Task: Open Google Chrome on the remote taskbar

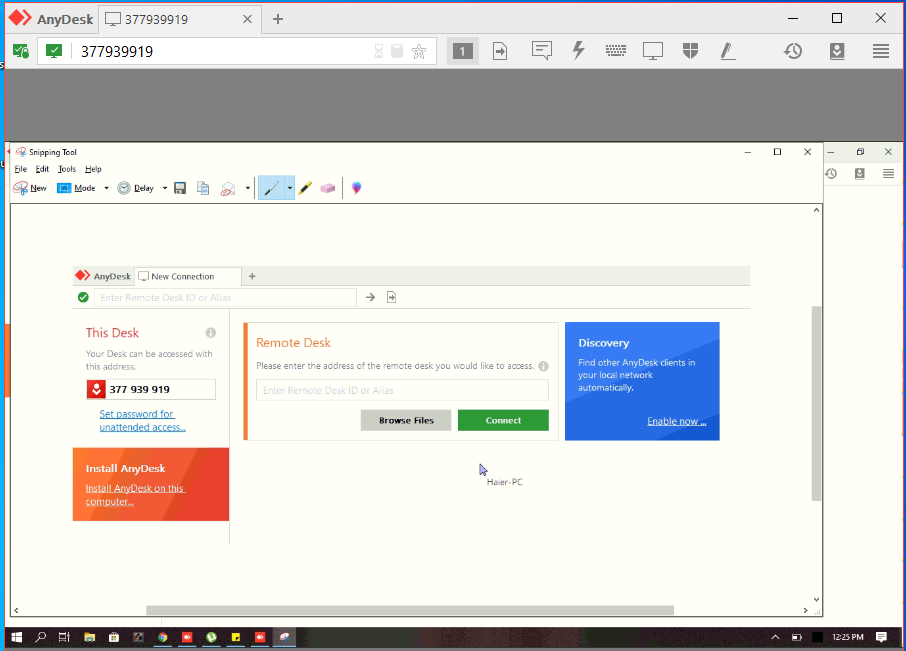Action: (163, 637)
